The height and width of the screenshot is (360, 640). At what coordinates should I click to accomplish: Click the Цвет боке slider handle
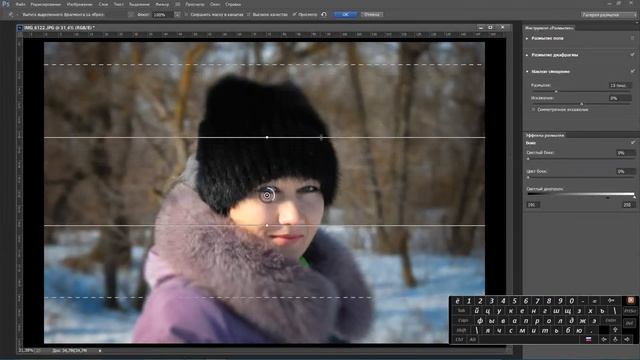click(x=528, y=178)
